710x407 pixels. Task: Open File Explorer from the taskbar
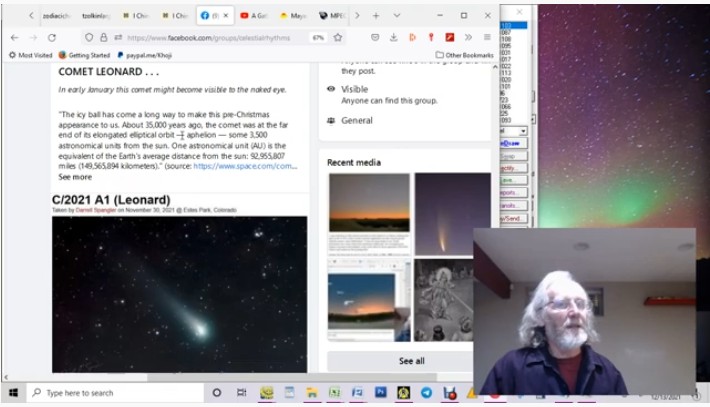pyautogui.click(x=312, y=393)
